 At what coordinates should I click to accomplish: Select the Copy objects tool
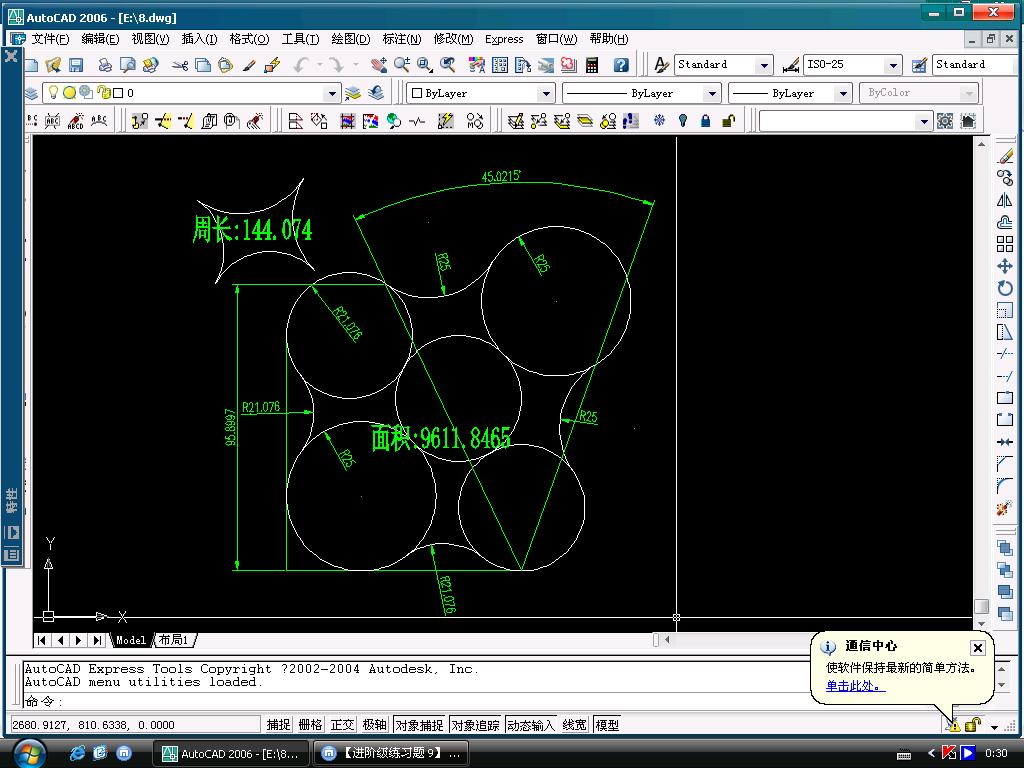pos(1005,177)
